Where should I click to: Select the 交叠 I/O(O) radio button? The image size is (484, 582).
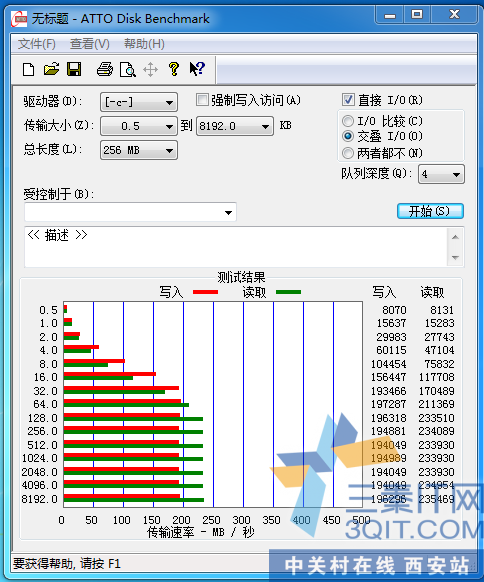click(x=348, y=136)
